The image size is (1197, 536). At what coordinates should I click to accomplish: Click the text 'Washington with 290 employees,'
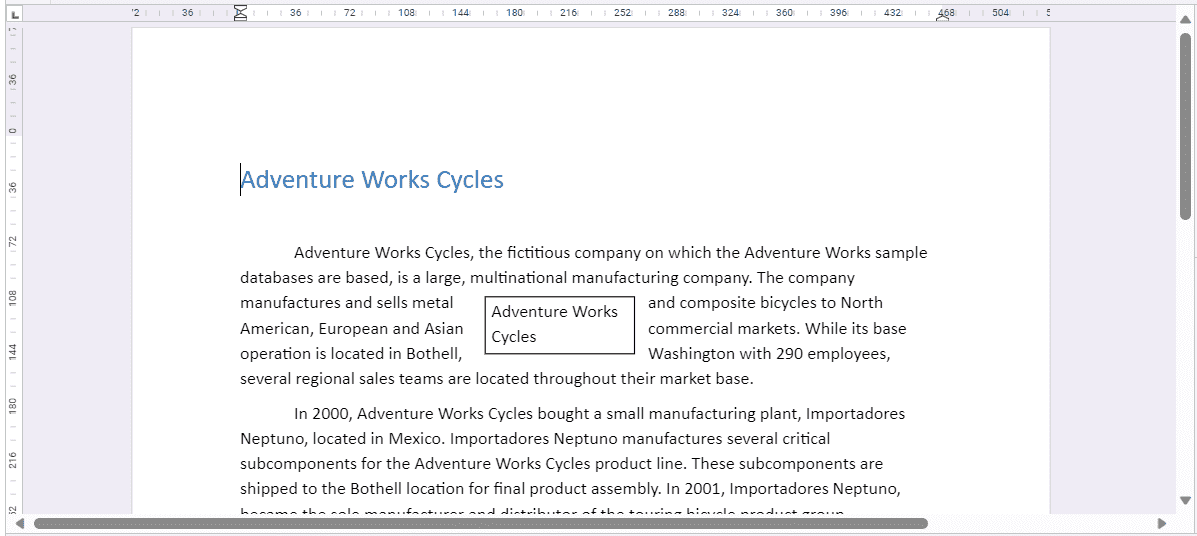point(769,354)
